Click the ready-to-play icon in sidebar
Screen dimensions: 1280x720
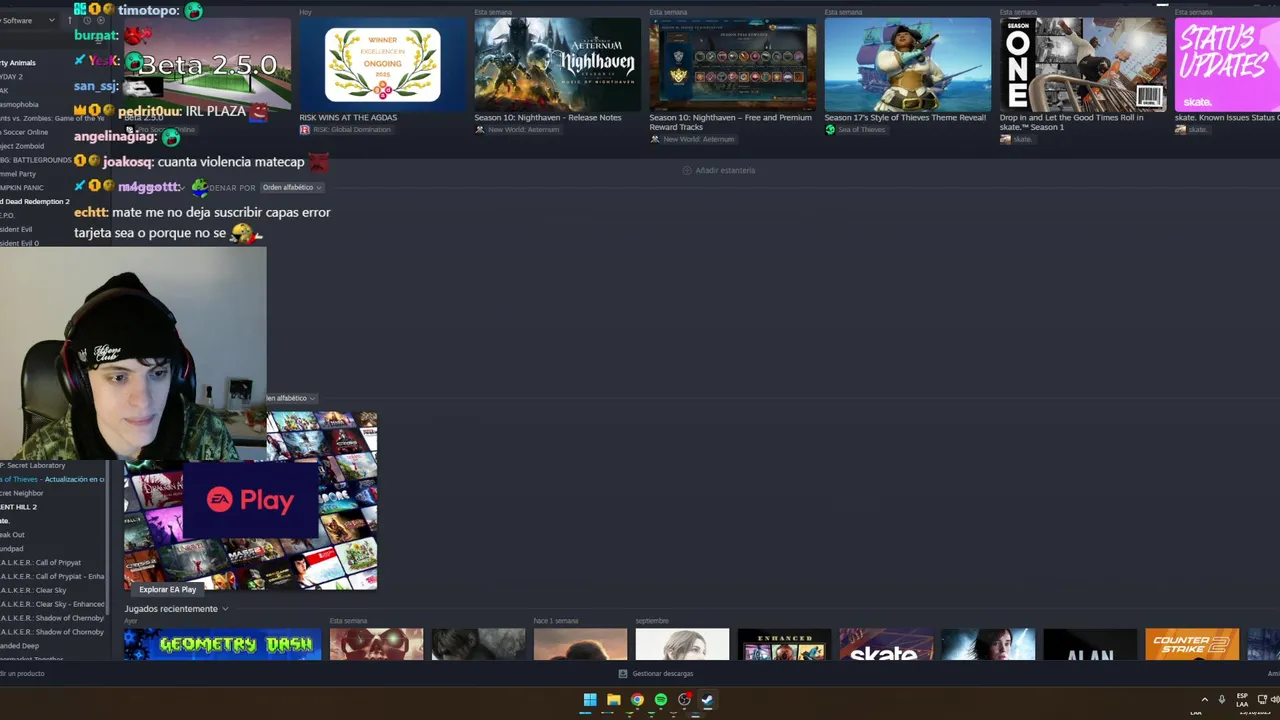[x=101, y=20]
